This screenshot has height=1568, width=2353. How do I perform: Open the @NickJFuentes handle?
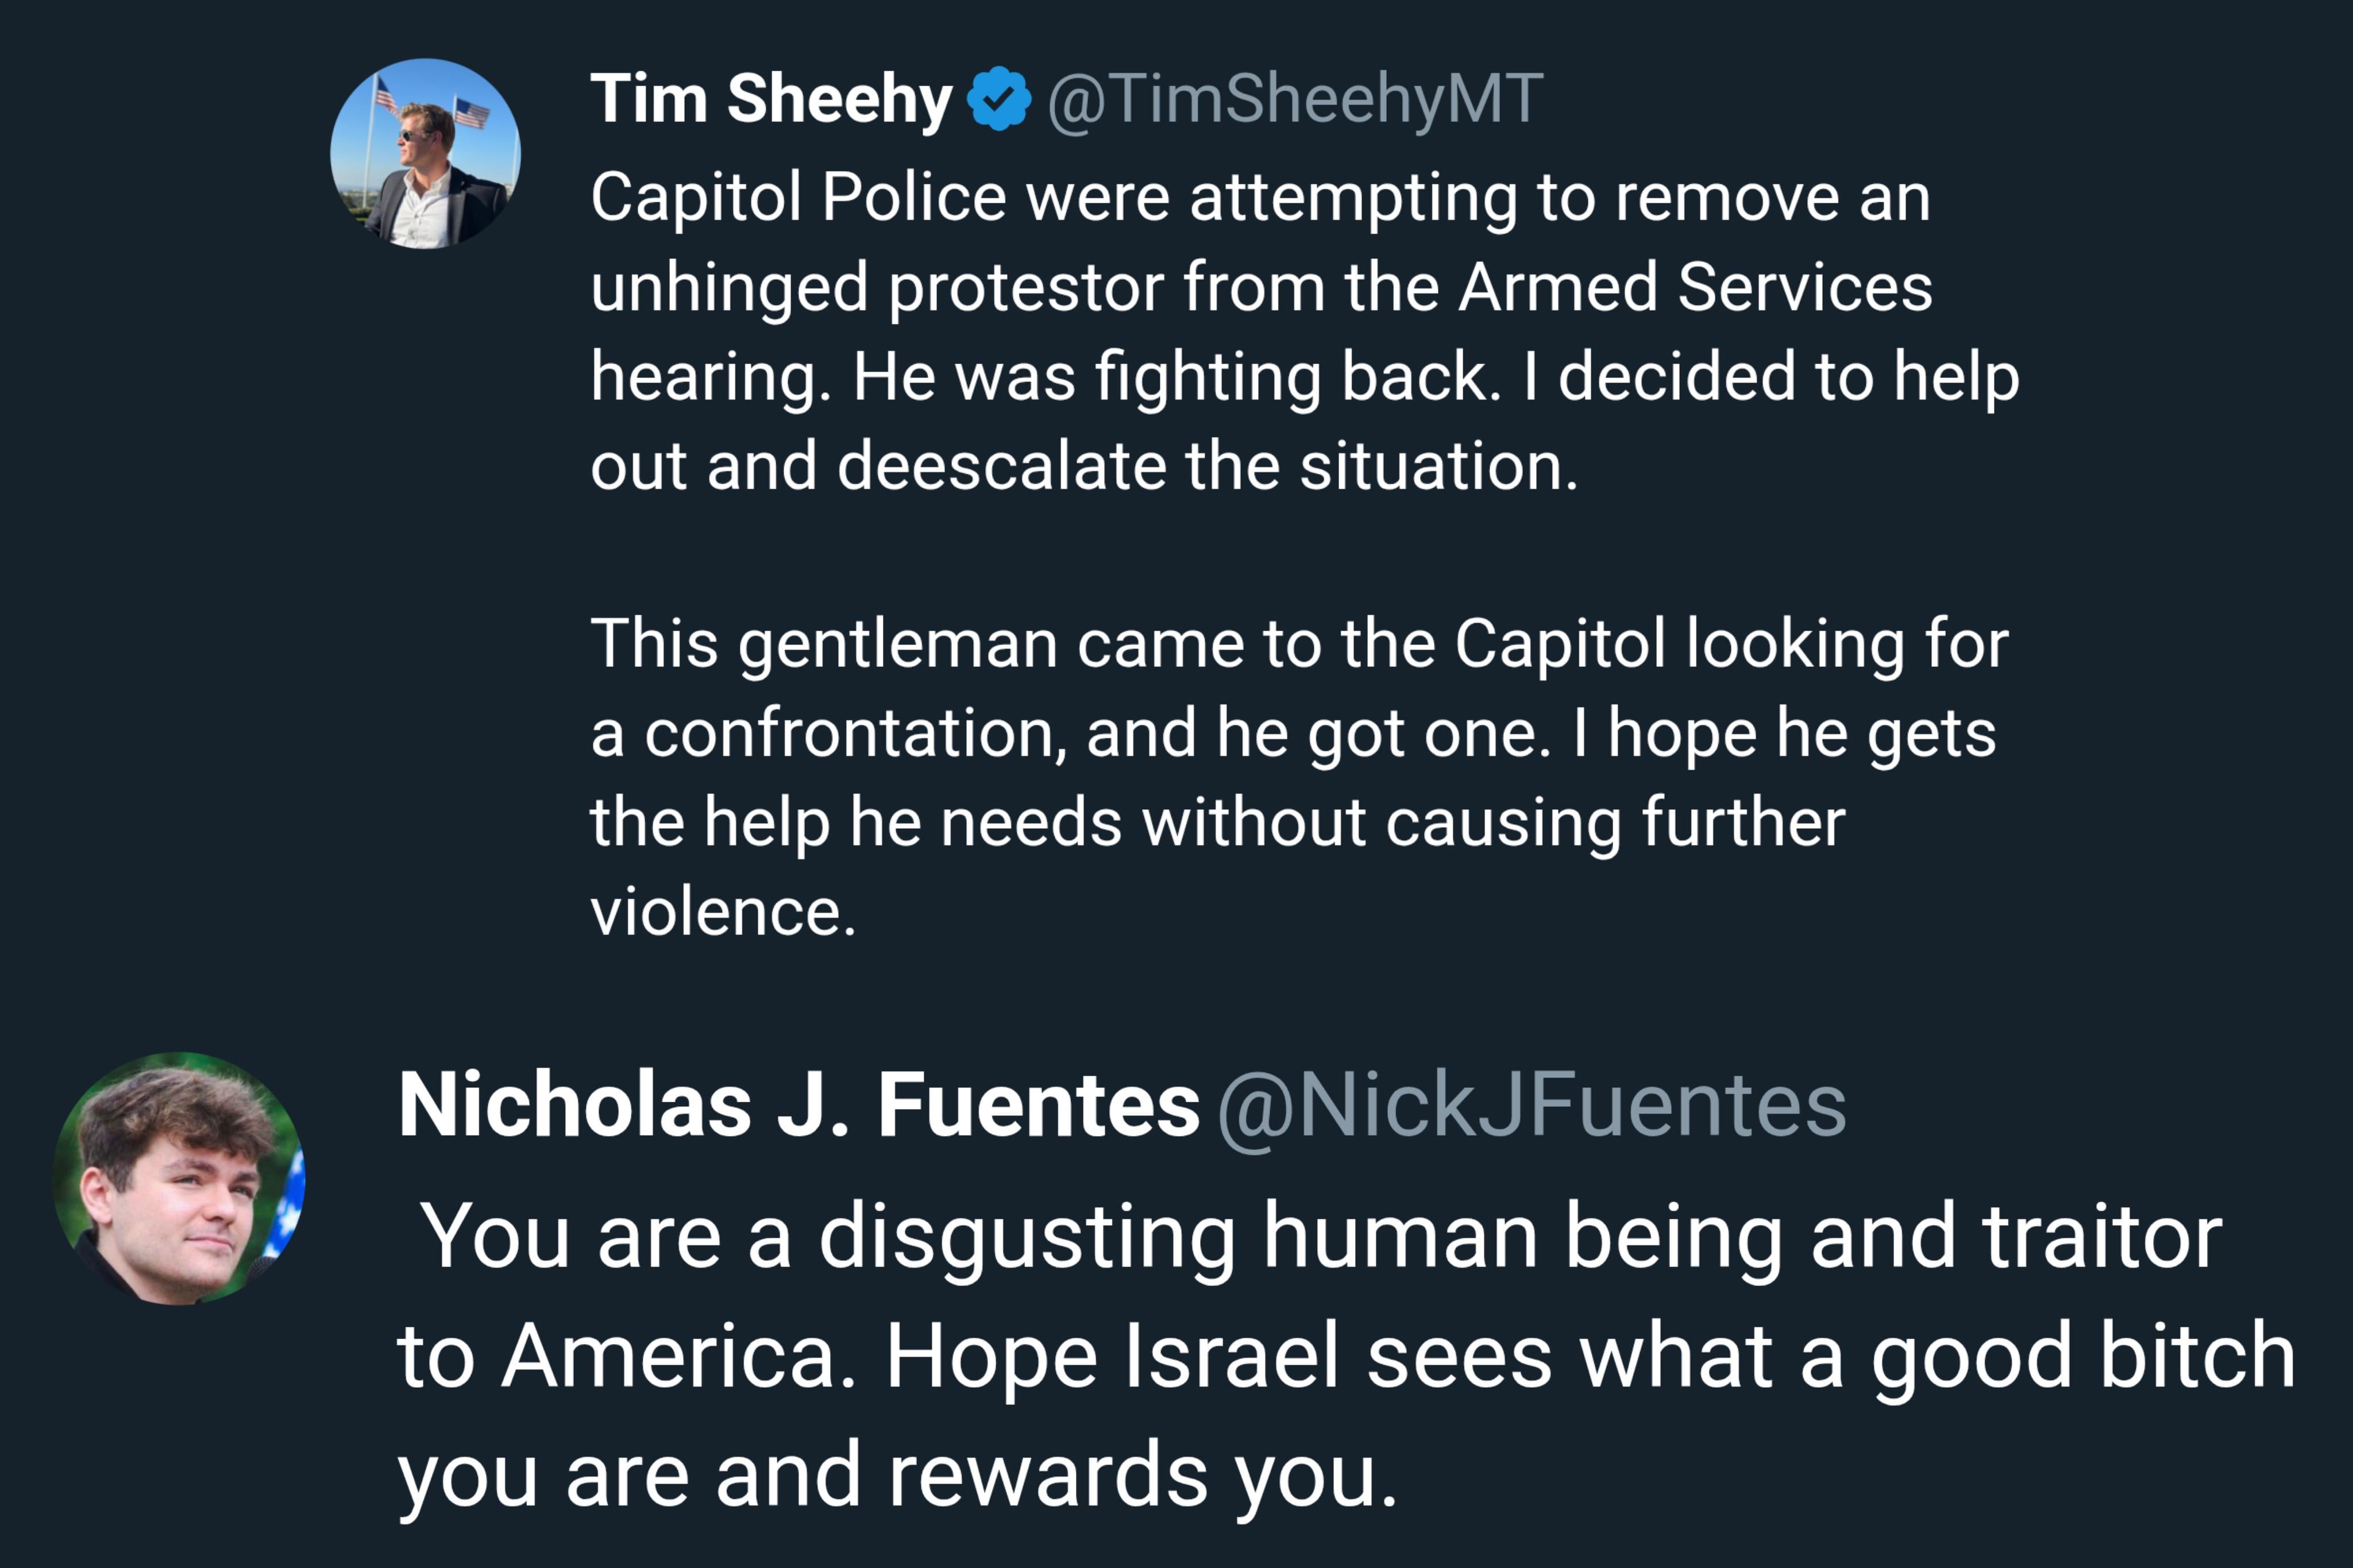pyautogui.click(x=1531, y=1105)
